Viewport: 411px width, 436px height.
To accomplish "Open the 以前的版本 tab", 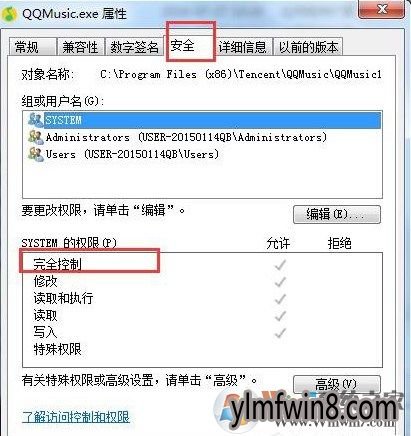I will coord(308,47).
